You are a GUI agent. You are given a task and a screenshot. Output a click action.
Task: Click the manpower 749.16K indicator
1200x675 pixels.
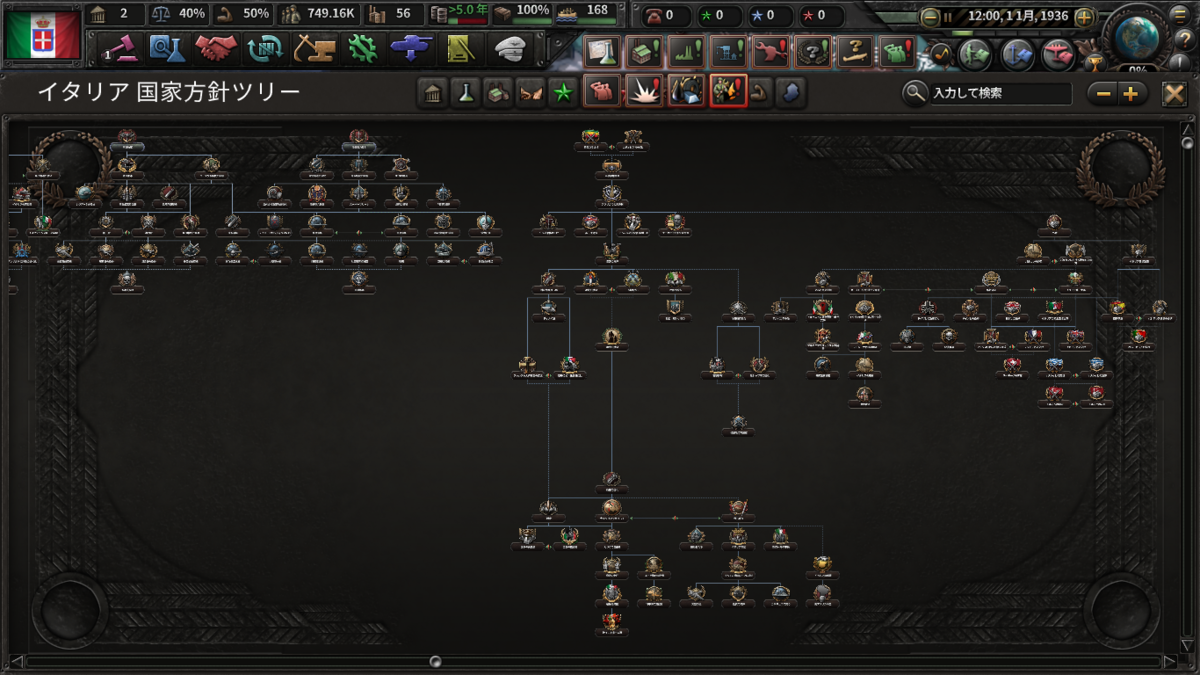(317, 14)
